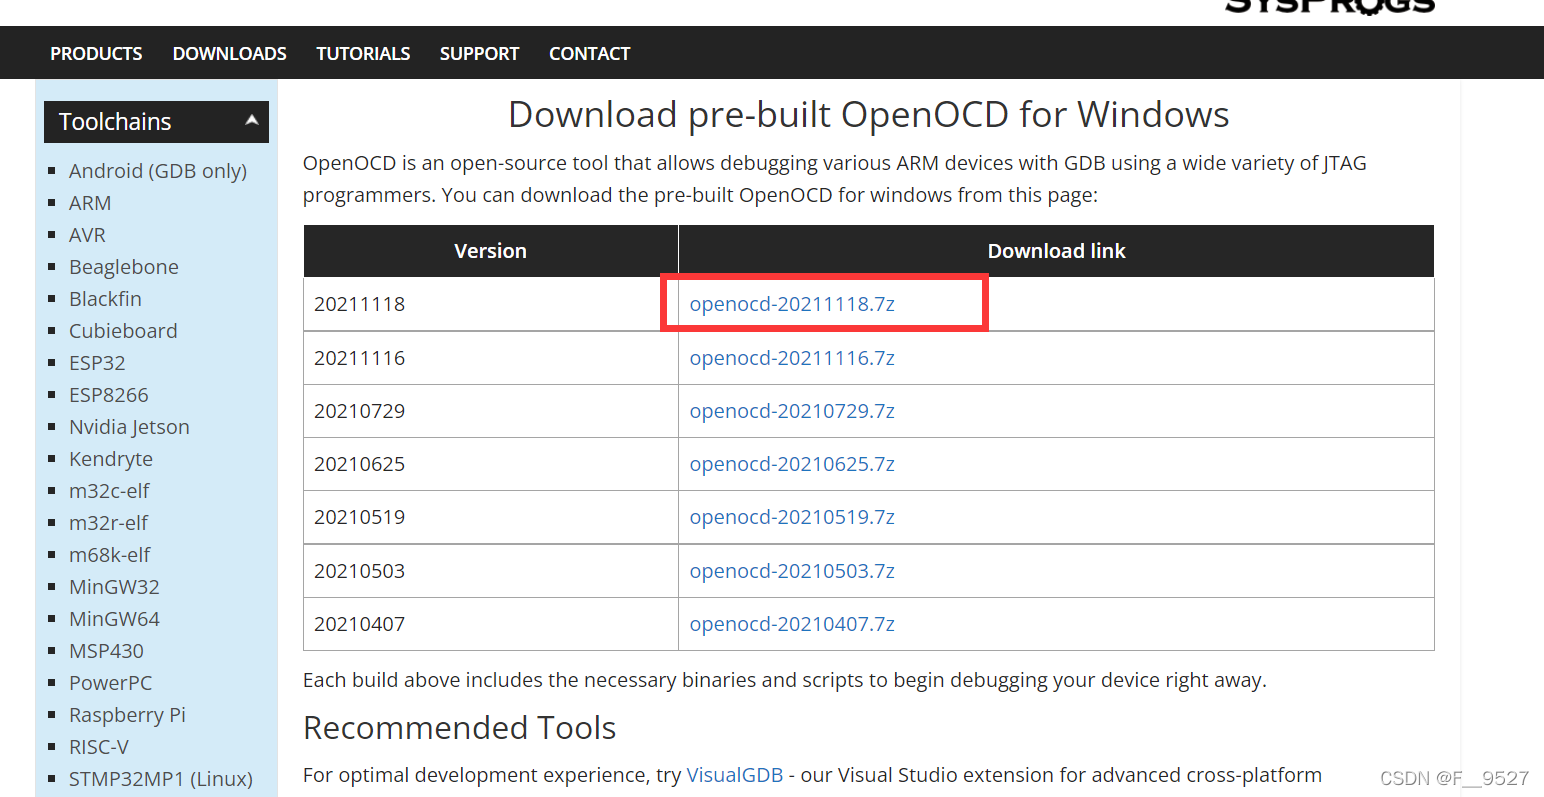
Task: Open the ESP32 toolchain link
Action: (x=97, y=363)
